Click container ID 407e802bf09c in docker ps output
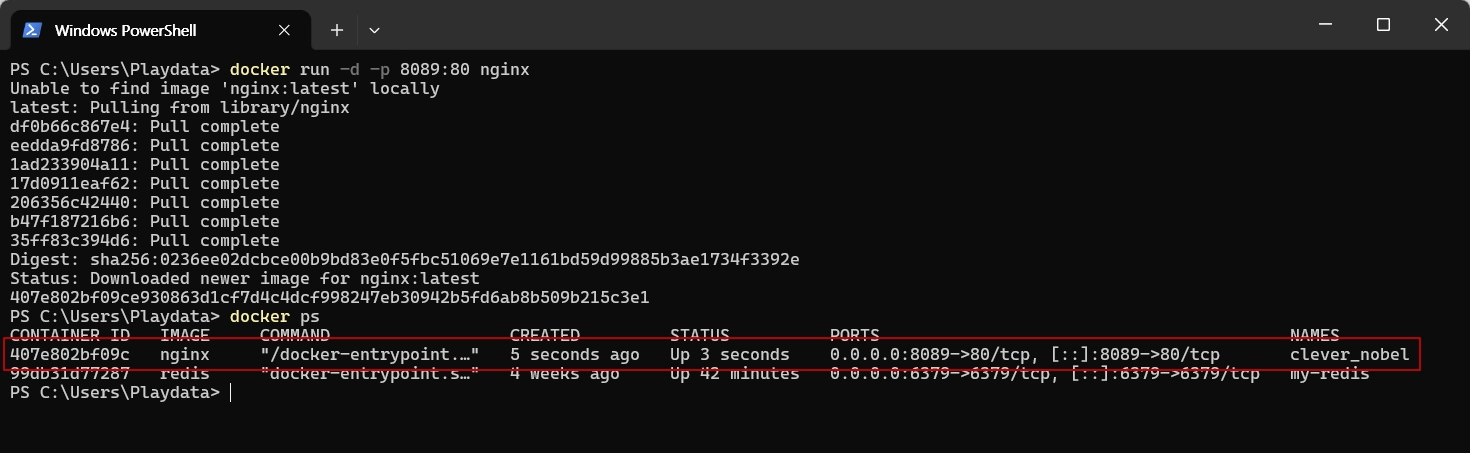 pyautogui.click(x=70, y=355)
